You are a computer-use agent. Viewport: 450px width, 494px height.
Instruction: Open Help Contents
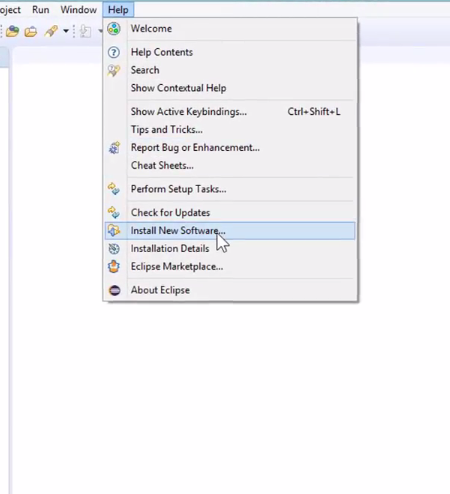230,52
